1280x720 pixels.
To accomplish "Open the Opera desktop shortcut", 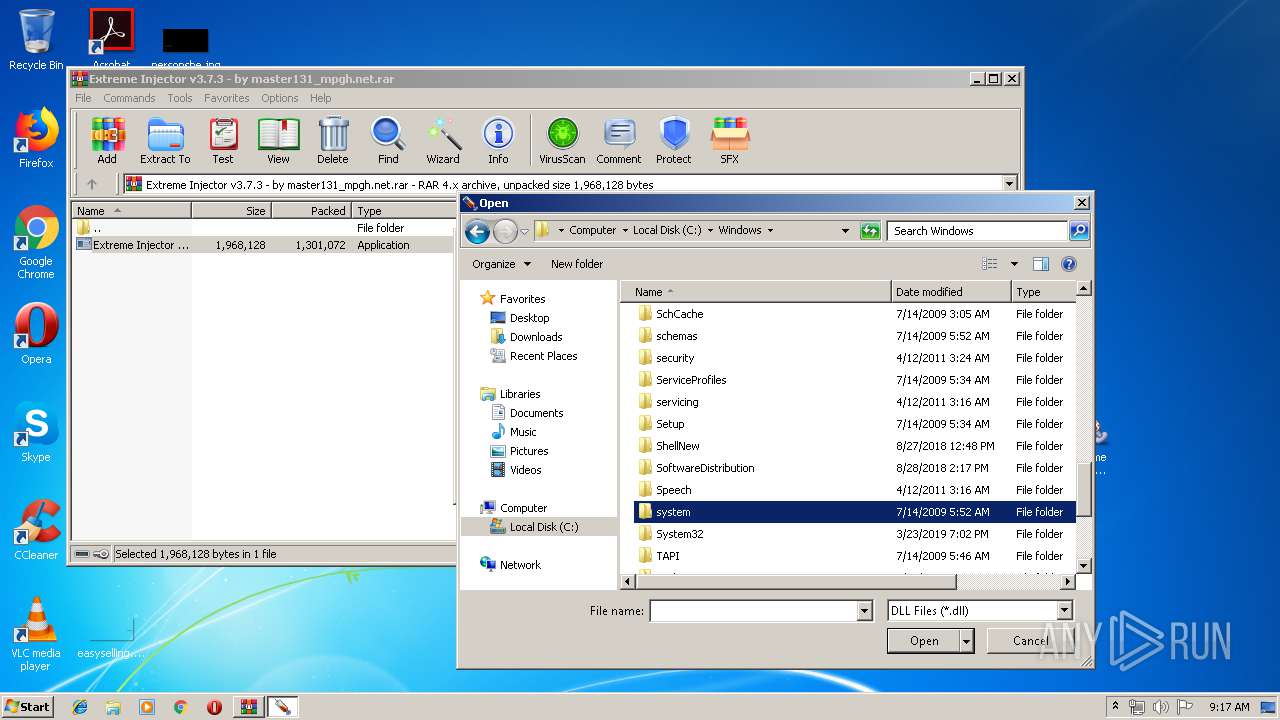I will 36,334.
